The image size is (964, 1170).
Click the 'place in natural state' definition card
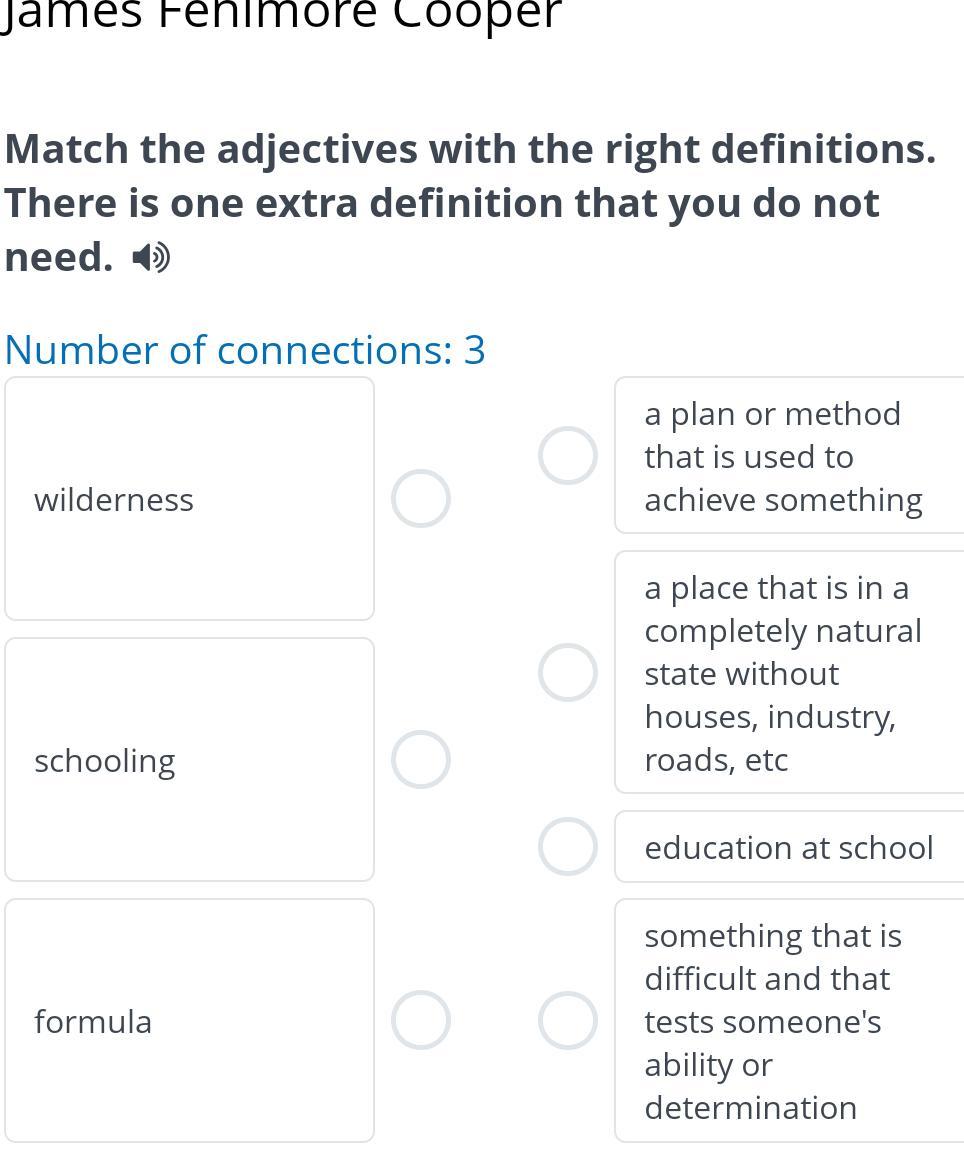point(788,672)
